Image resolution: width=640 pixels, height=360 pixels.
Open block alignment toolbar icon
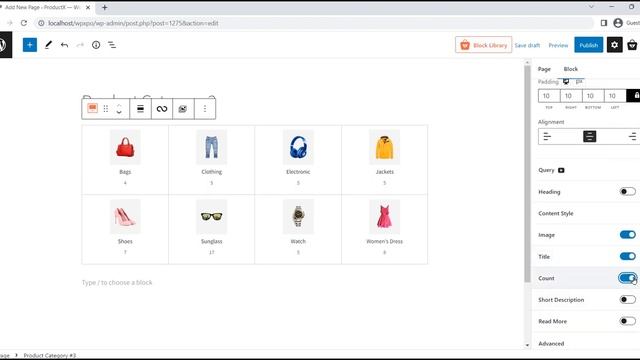tap(140, 109)
